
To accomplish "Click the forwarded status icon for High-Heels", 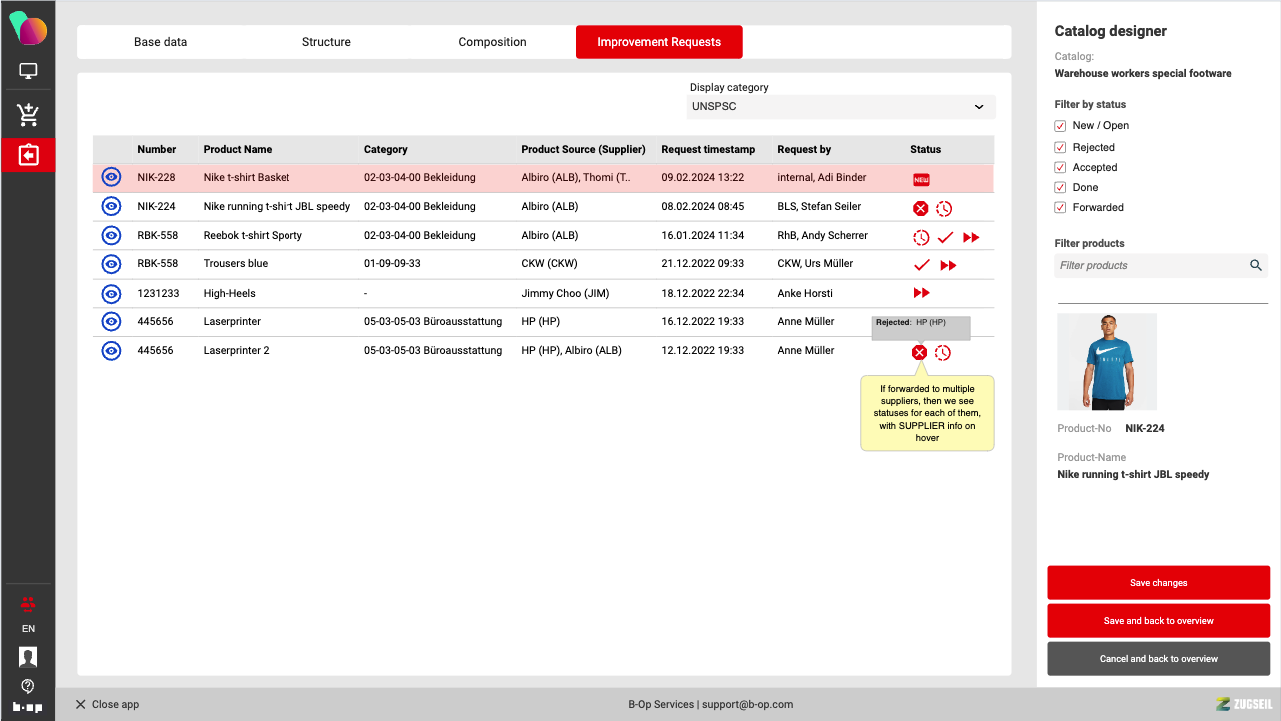I will coord(921,293).
